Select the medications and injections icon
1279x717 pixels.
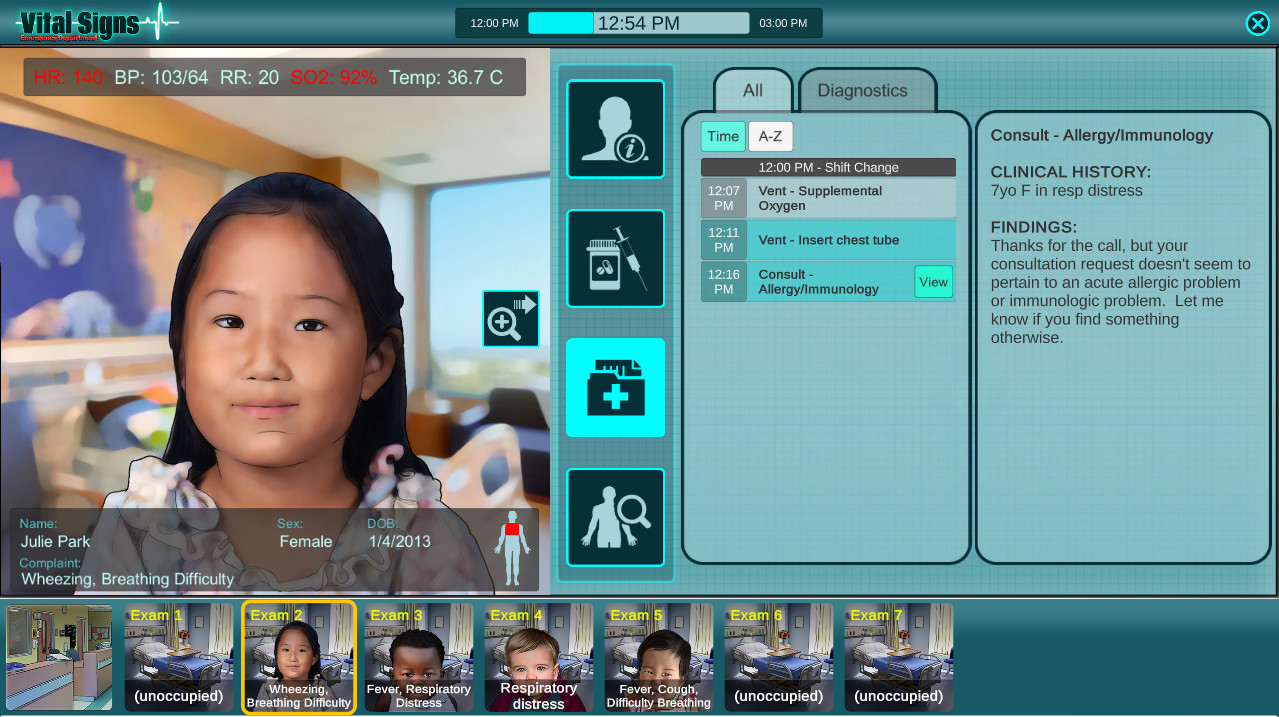(614, 258)
